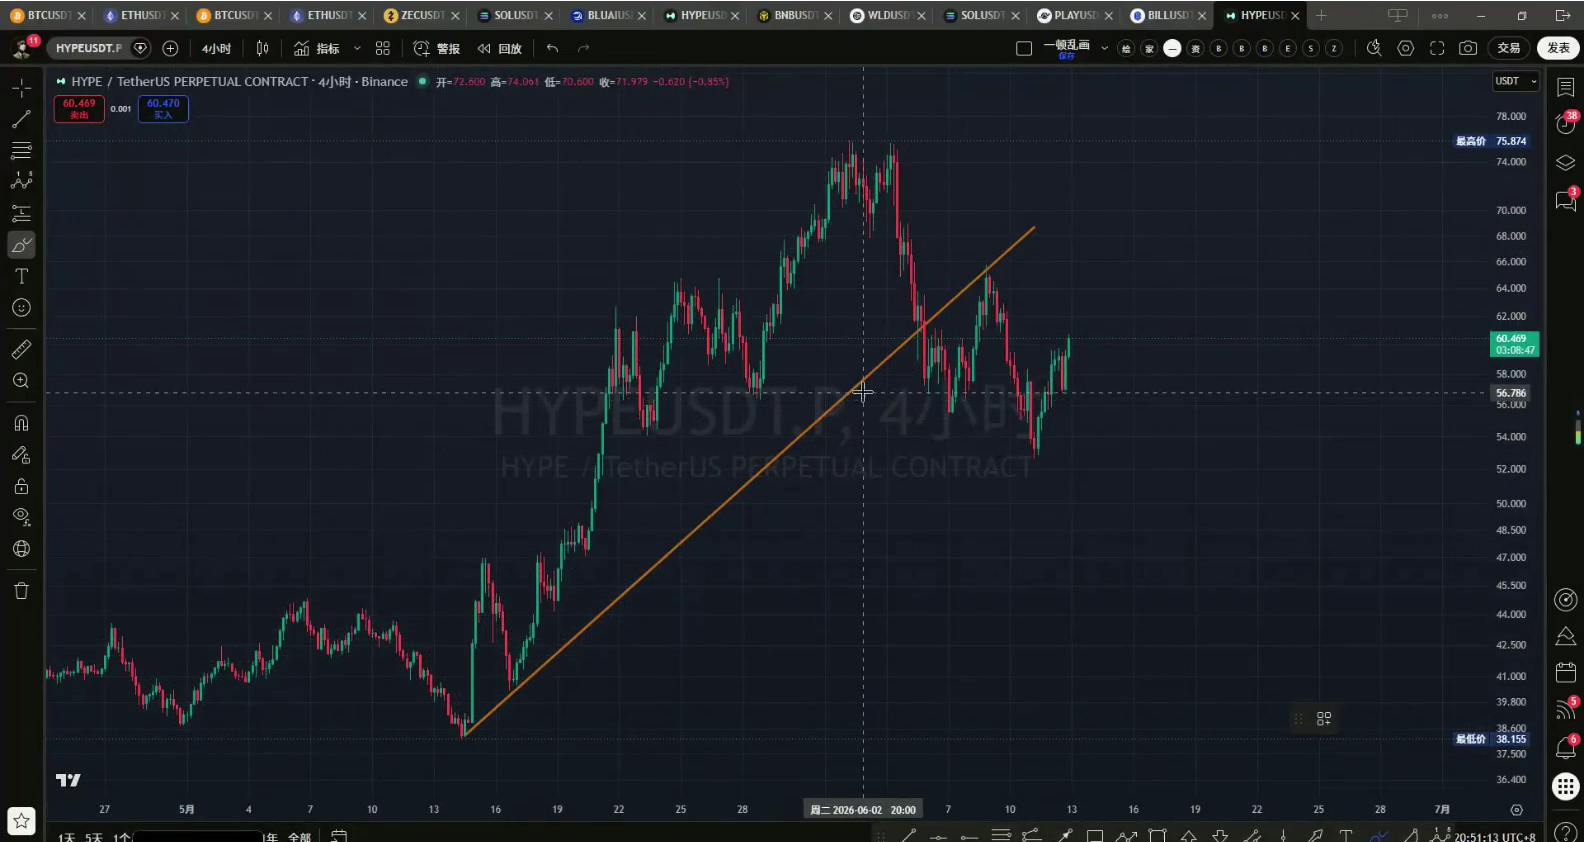Undo the last chart action

point(552,48)
